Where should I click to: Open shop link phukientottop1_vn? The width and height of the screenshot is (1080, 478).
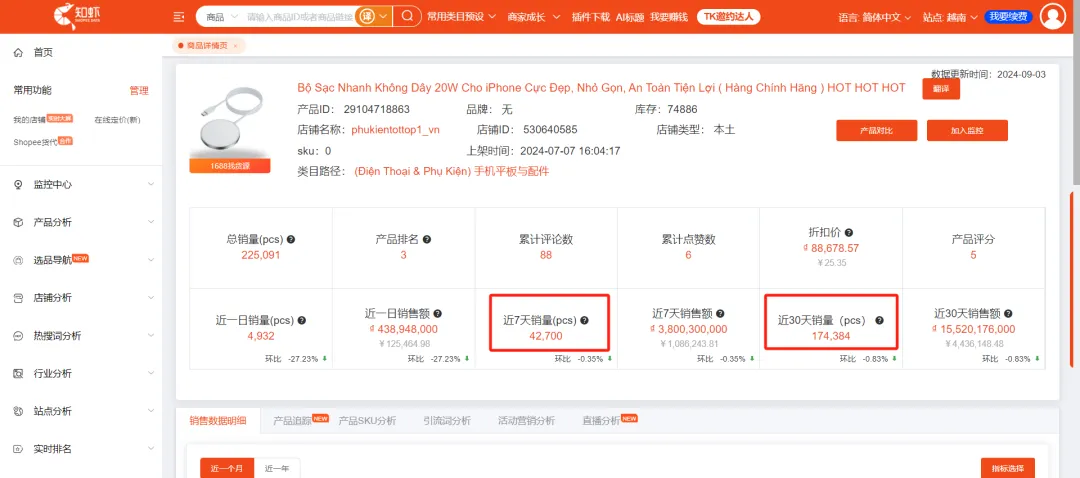(395, 129)
